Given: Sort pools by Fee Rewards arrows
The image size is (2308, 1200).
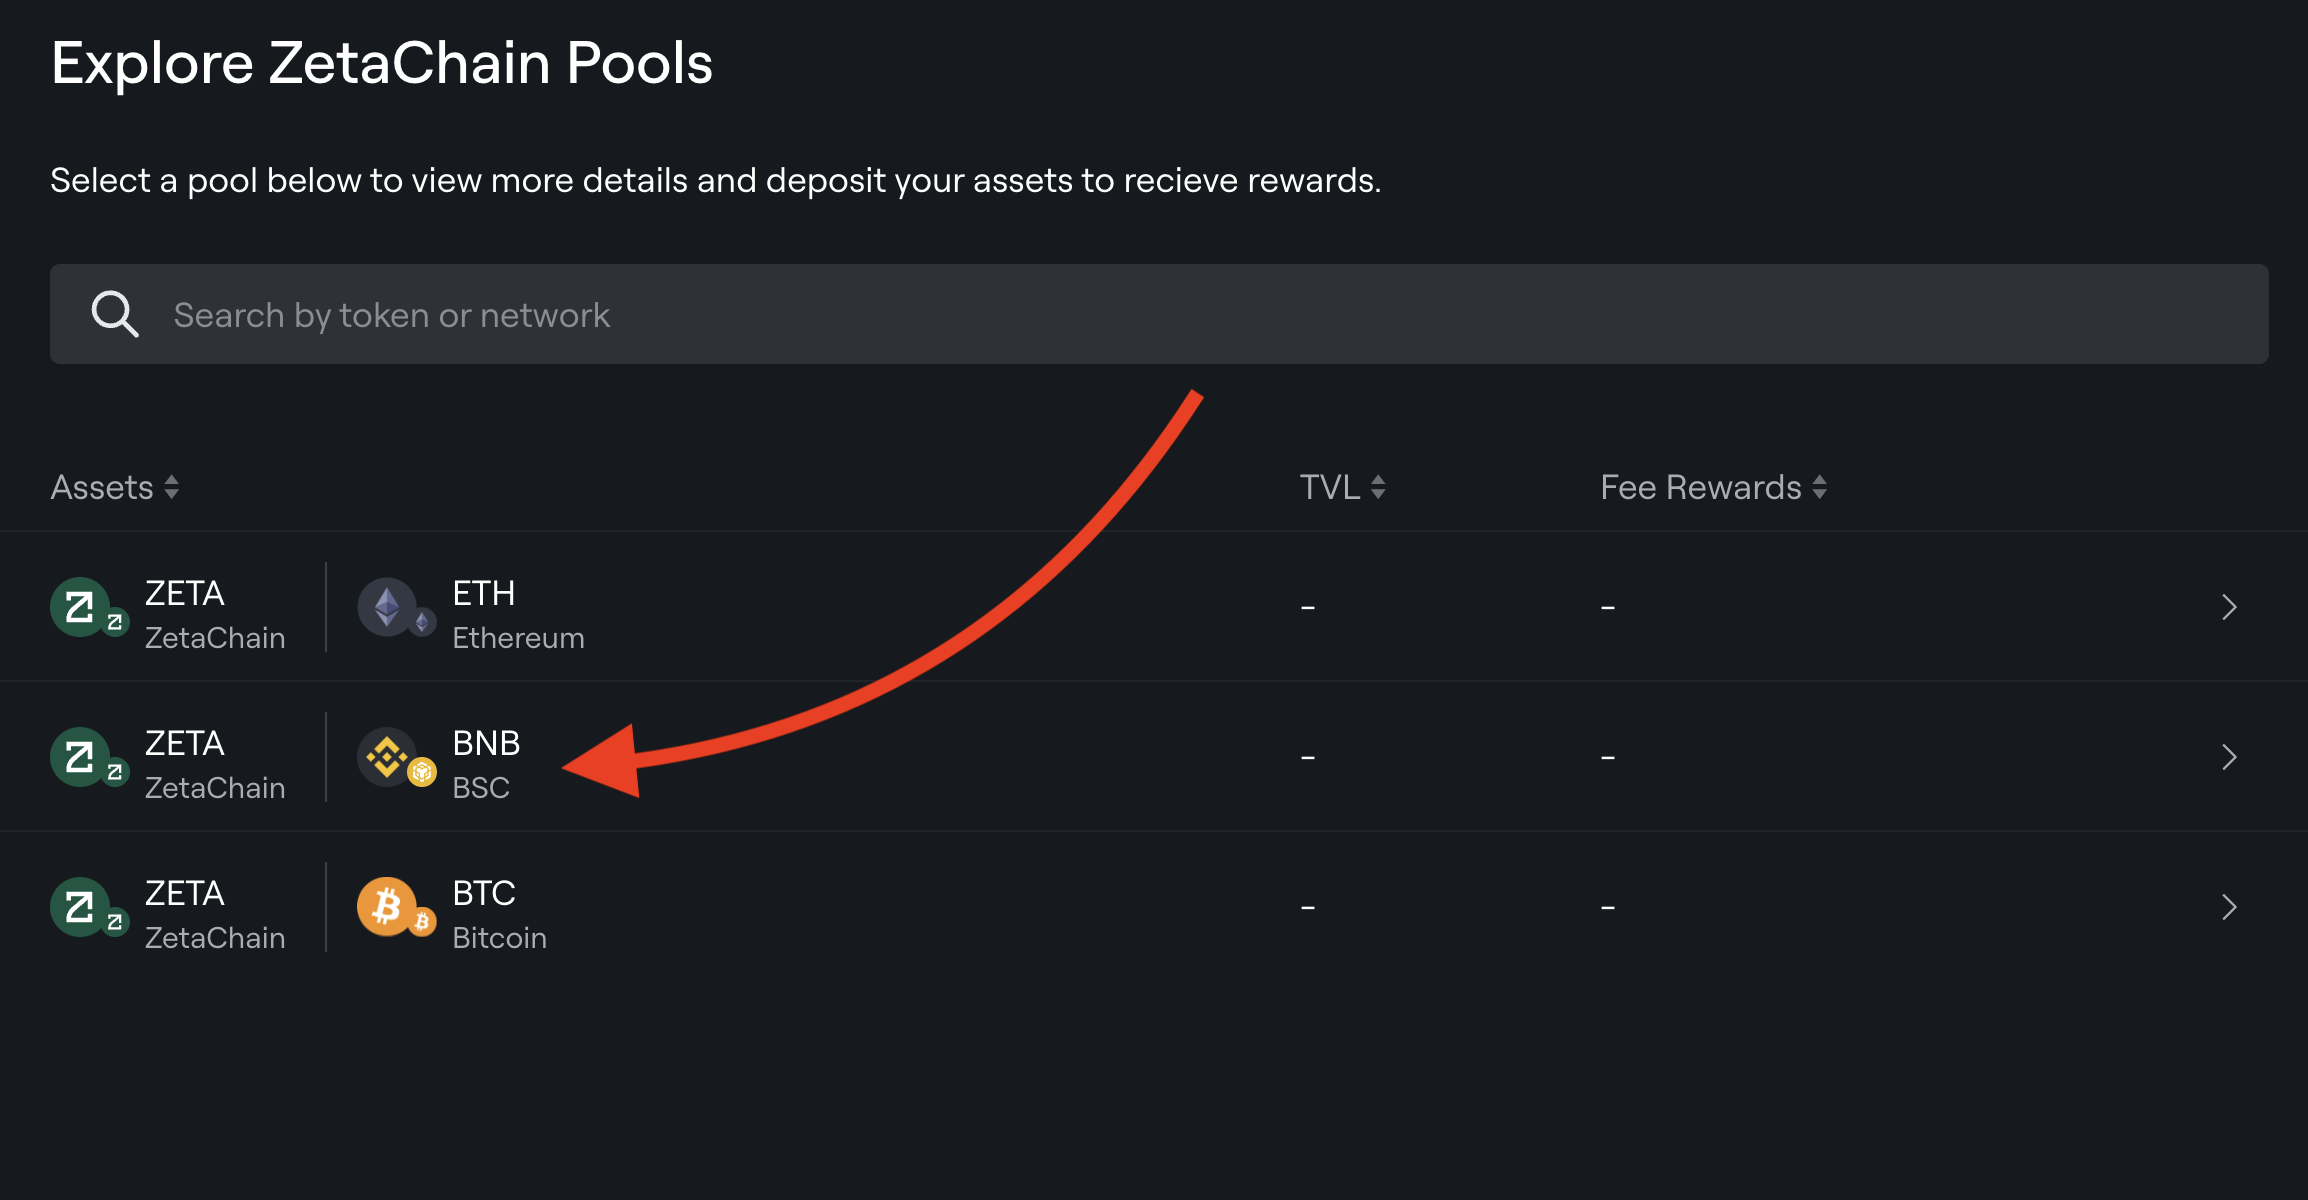Looking at the screenshot, I should point(1820,487).
